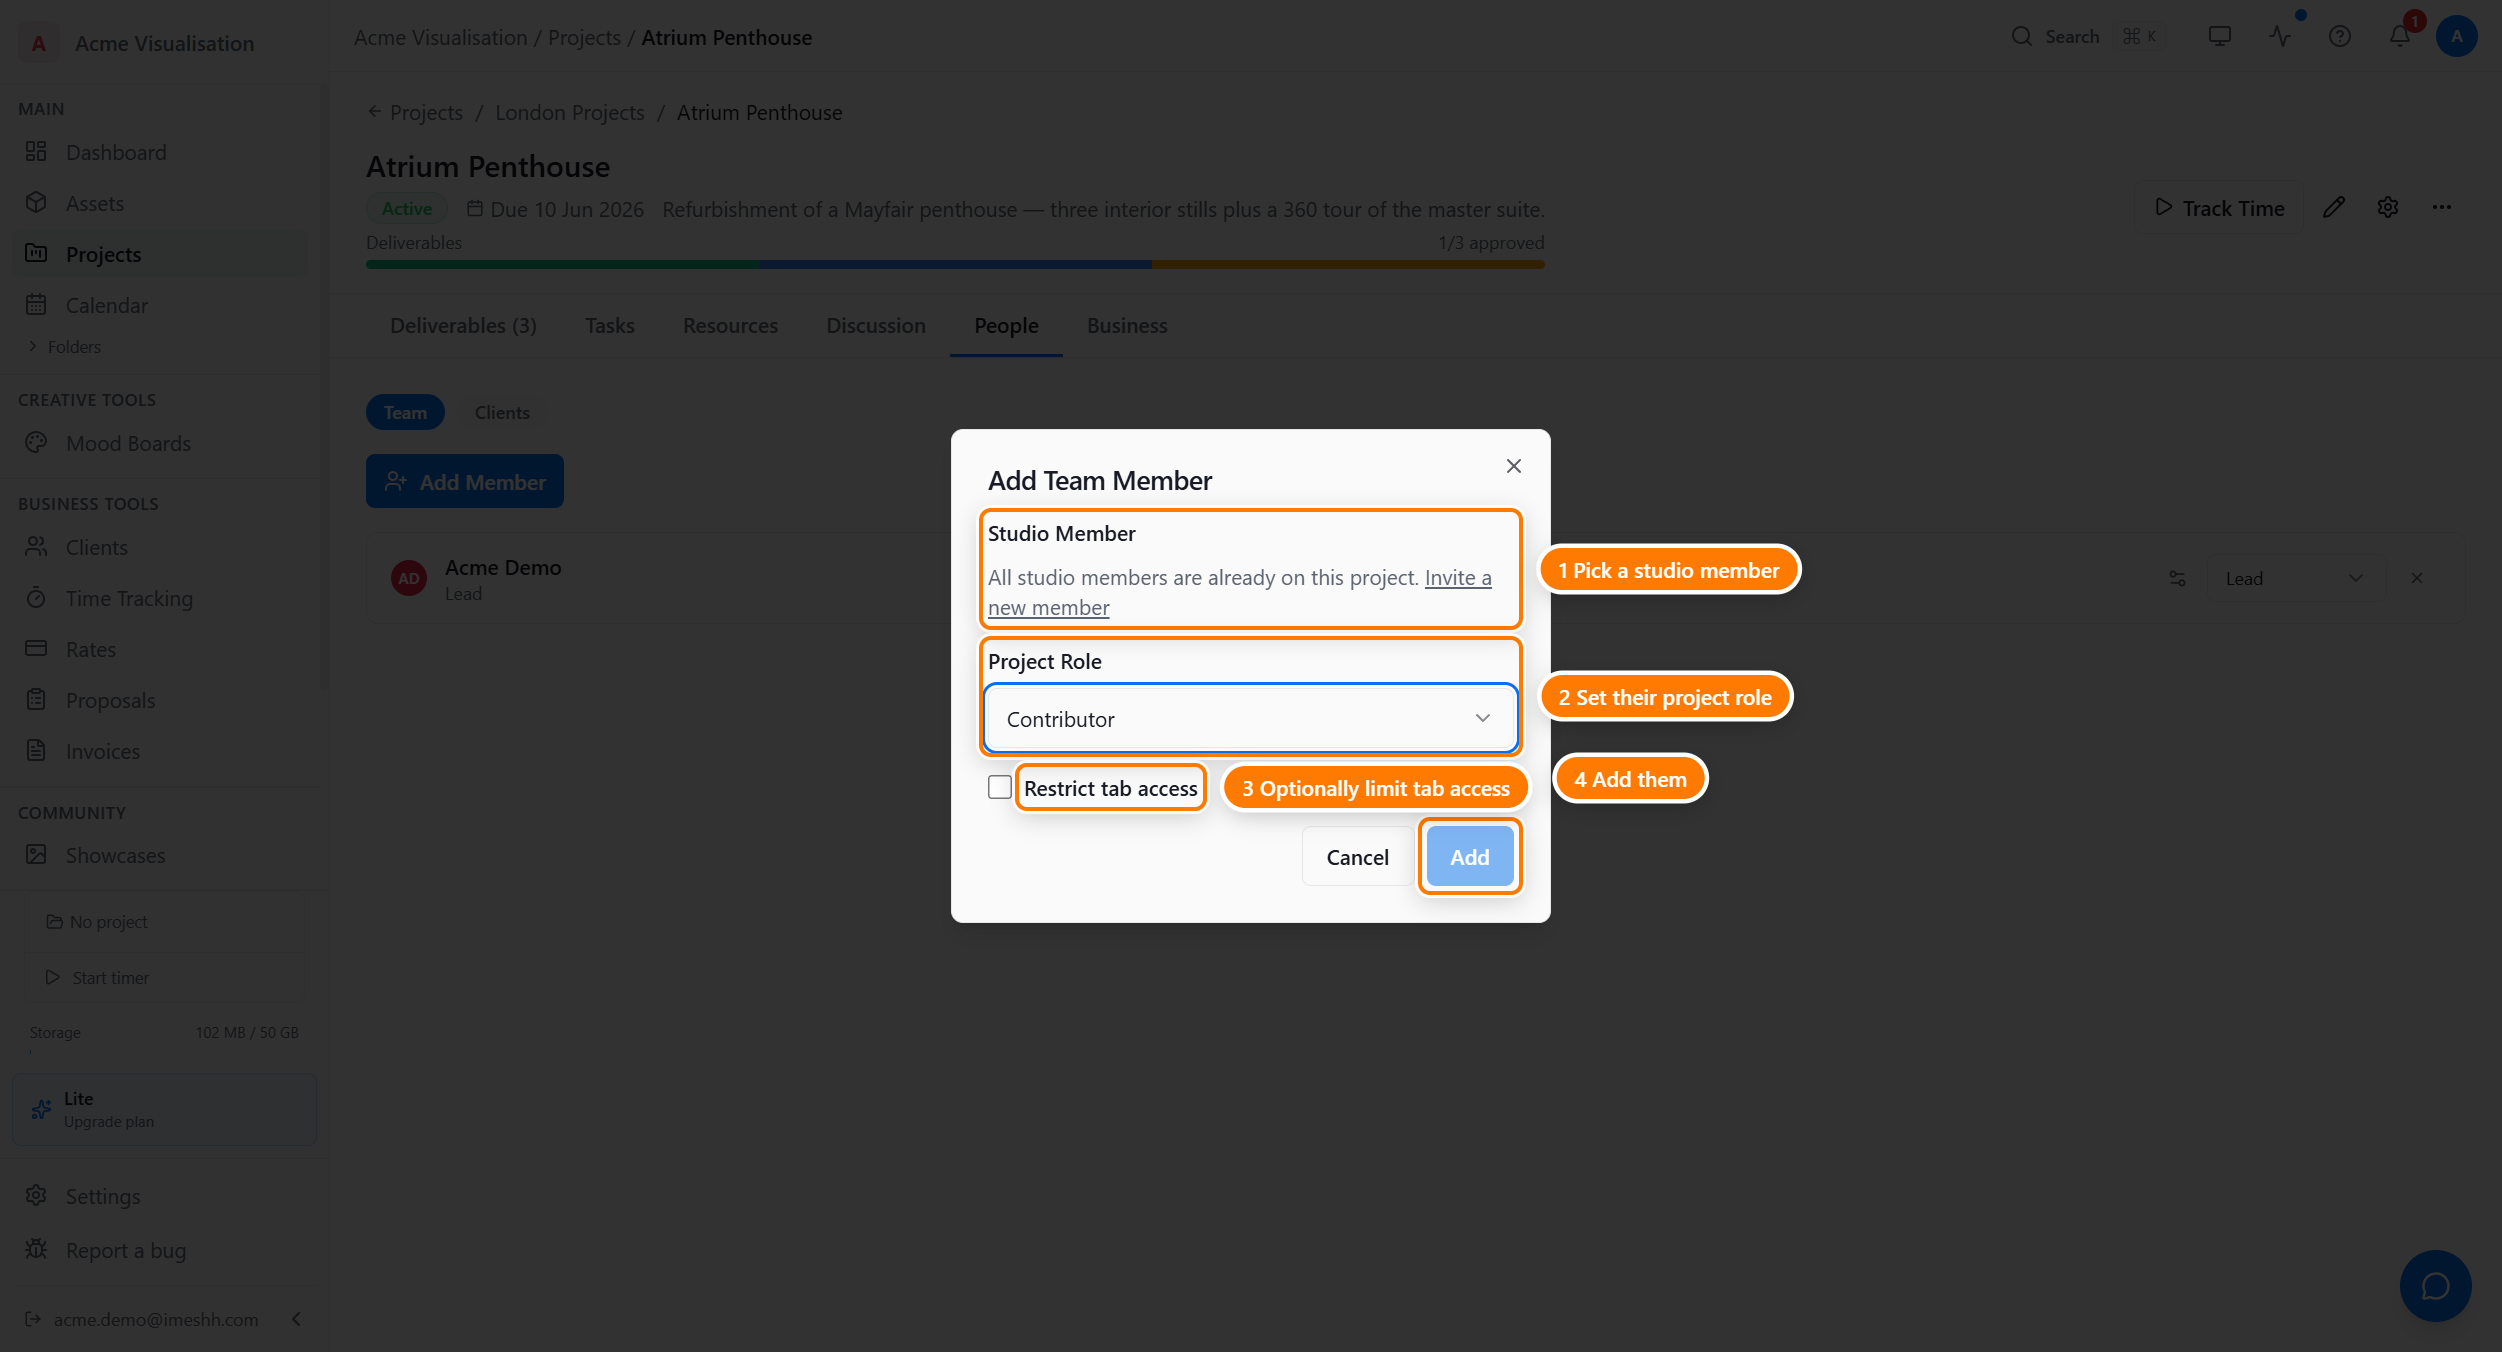Open the three-dot more options menu
Viewport: 2502px width, 1352px height.
click(2442, 207)
